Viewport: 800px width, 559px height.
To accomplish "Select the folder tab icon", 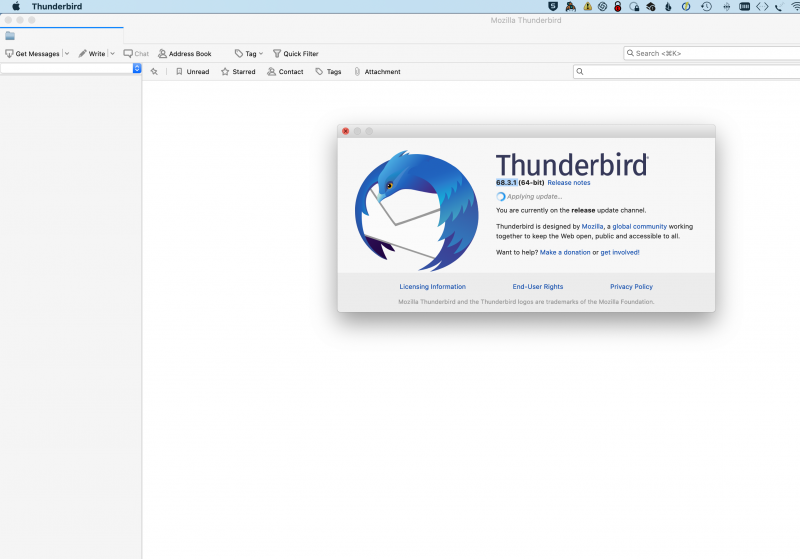I will click(10, 36).
